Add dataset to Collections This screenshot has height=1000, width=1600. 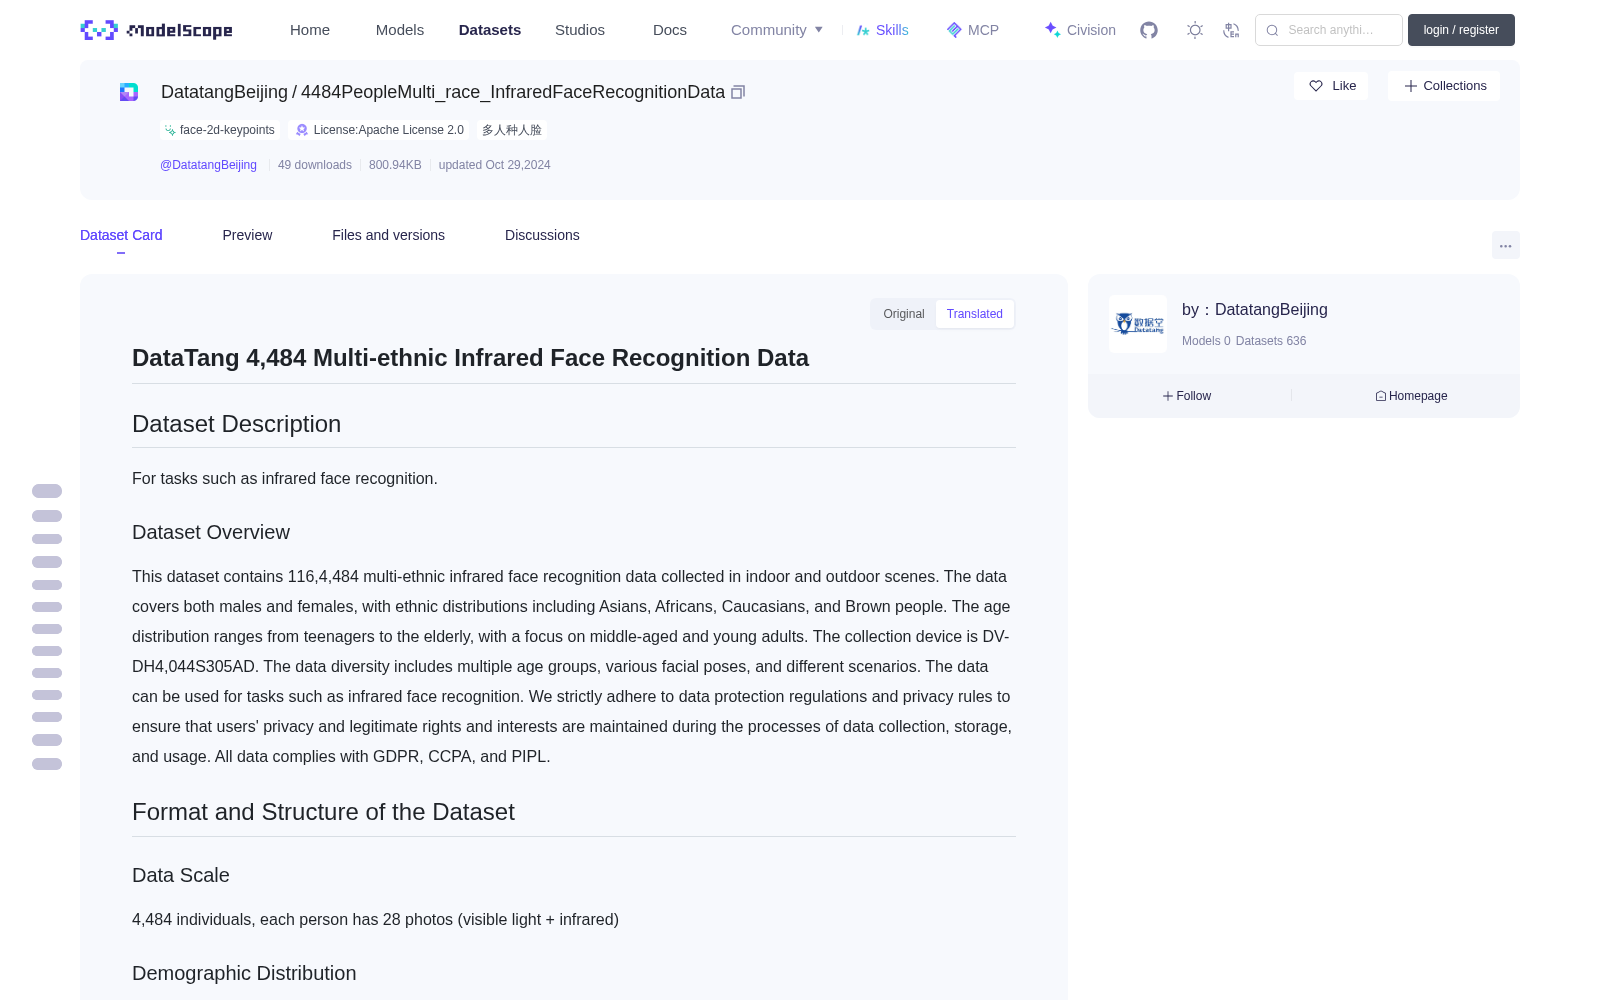coord(1444,86)
